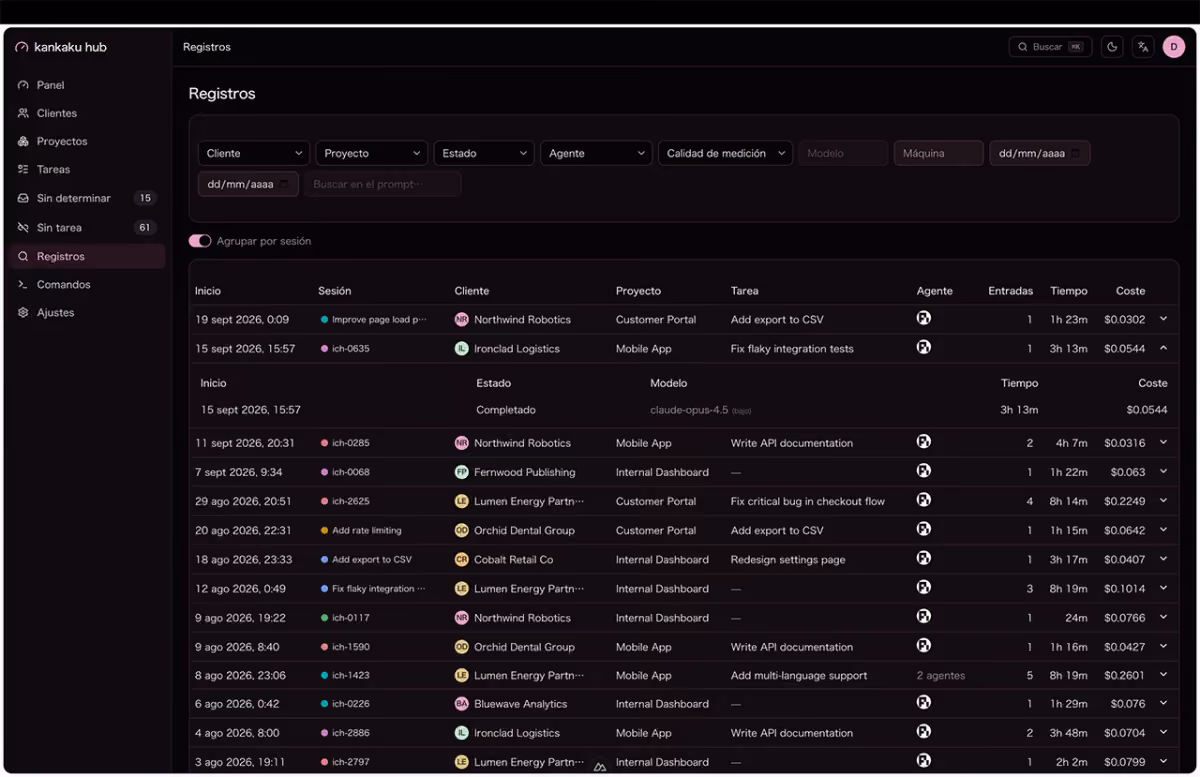Click Cobalt Retail Co client avatar
This screenshot has width=1200, height=777.
(461, 560)
